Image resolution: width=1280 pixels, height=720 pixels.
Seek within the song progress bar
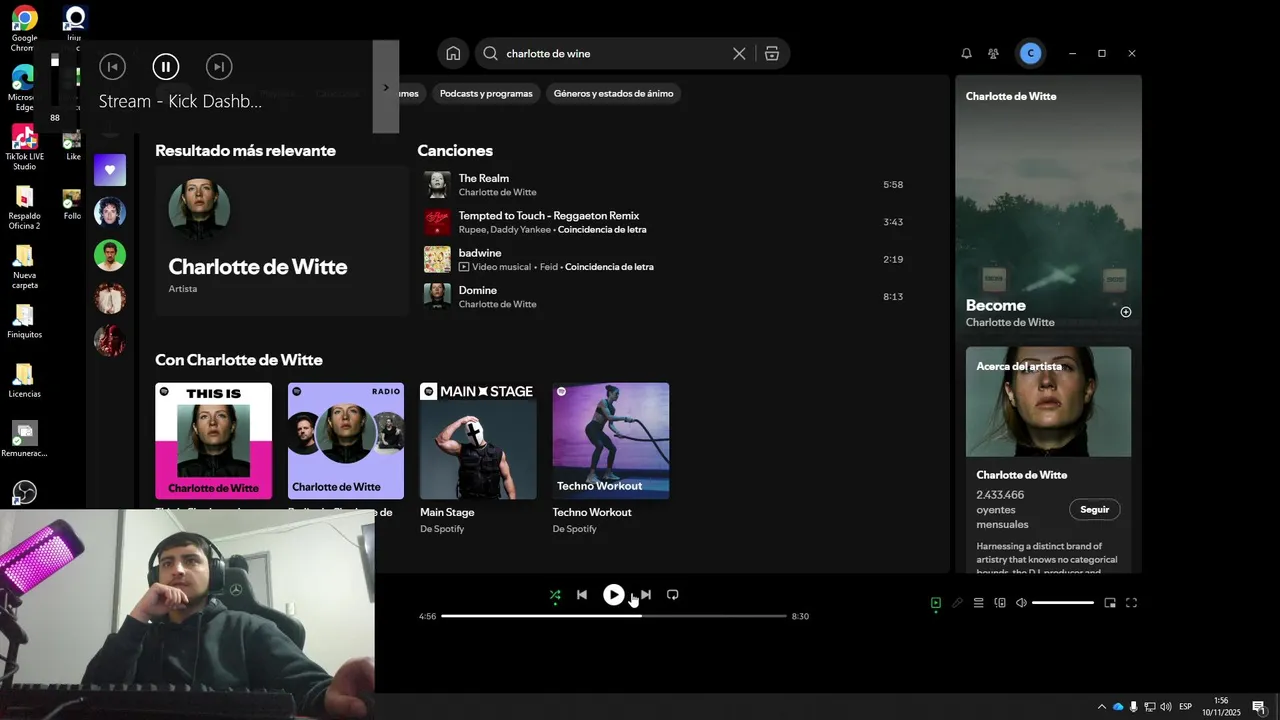pyautogui.click(x=615, y=616)
